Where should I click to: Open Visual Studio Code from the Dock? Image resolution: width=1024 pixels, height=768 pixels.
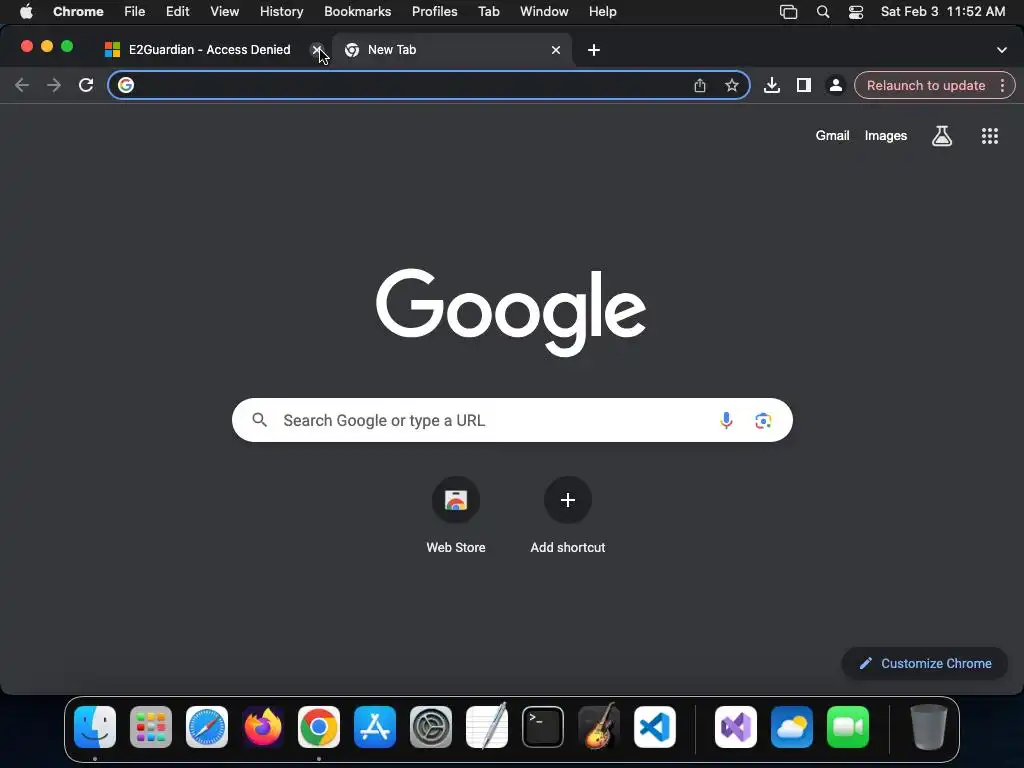coord(654,727)
